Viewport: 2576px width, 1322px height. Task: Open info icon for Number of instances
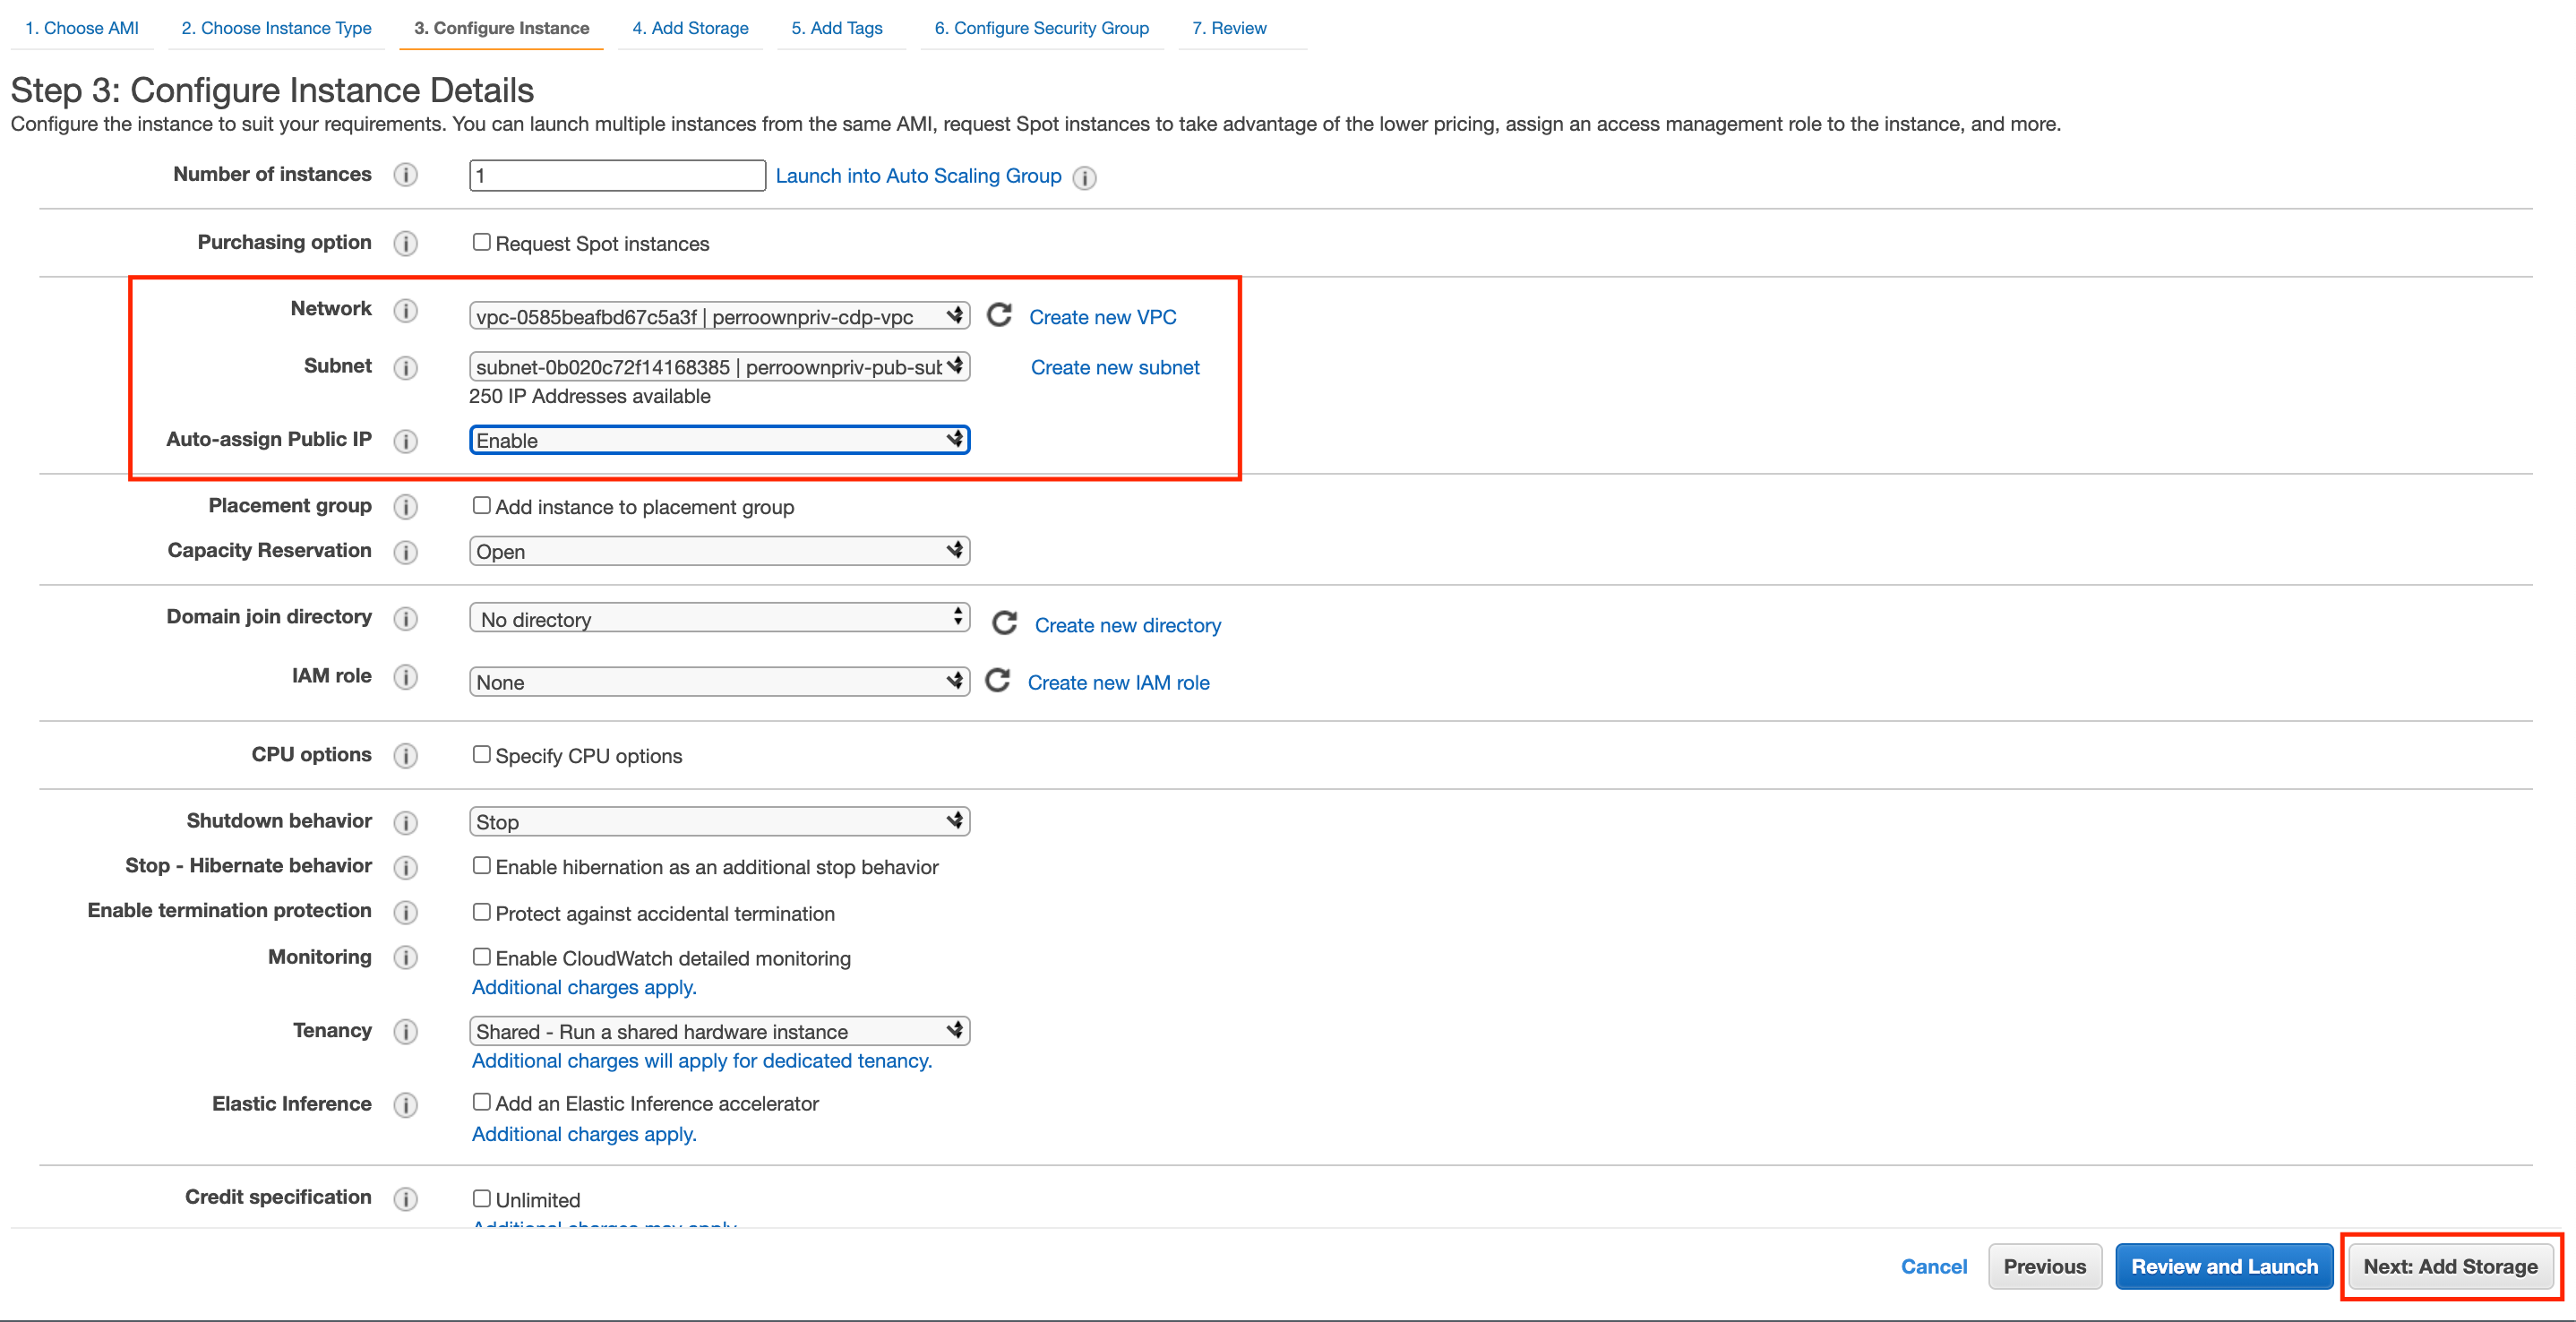point(405,175)
